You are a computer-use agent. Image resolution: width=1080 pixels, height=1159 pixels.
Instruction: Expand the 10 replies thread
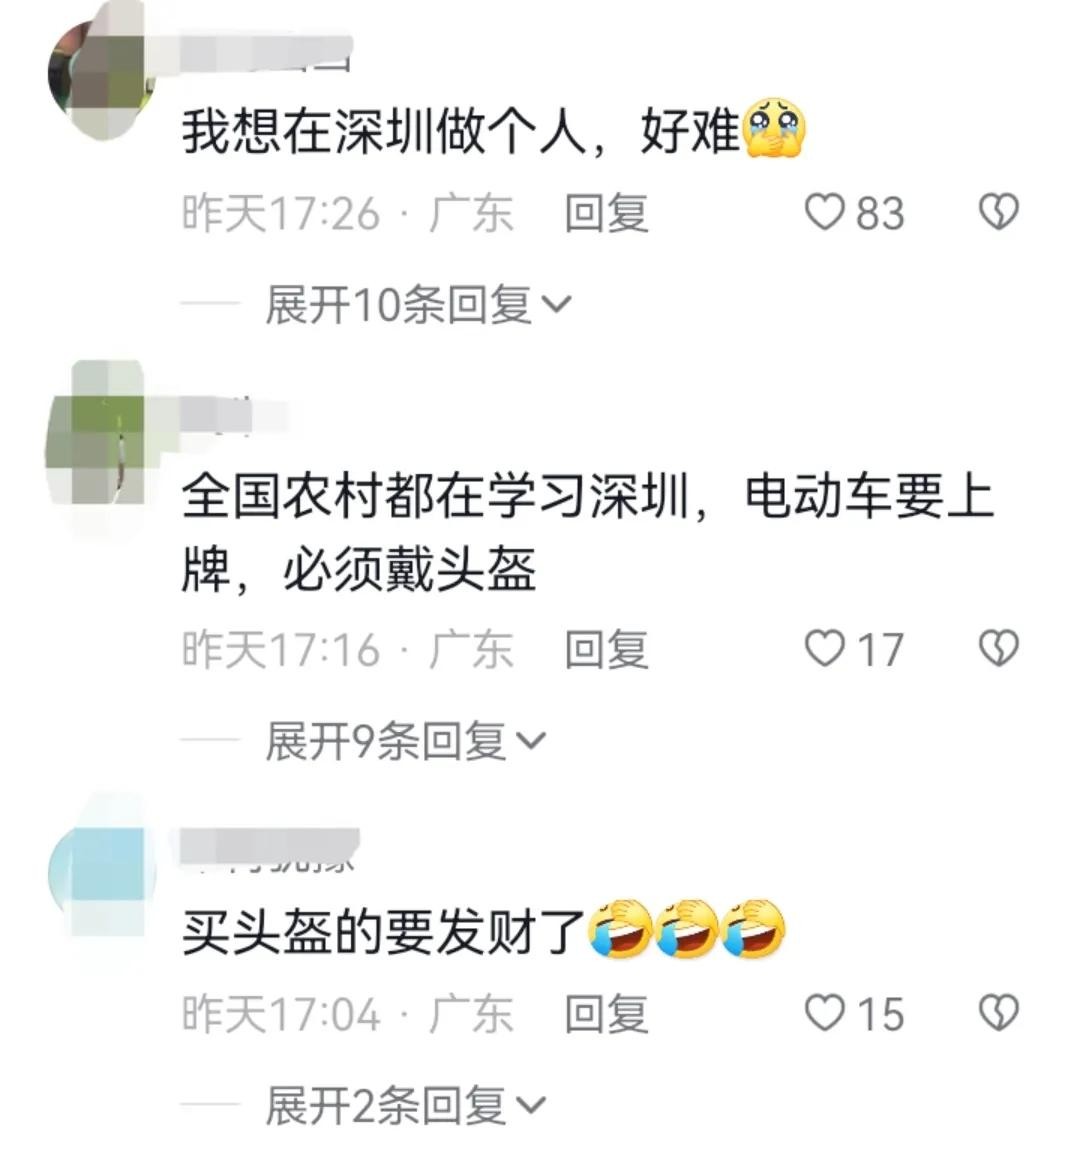pyautogui.click(x=418, y=305)
